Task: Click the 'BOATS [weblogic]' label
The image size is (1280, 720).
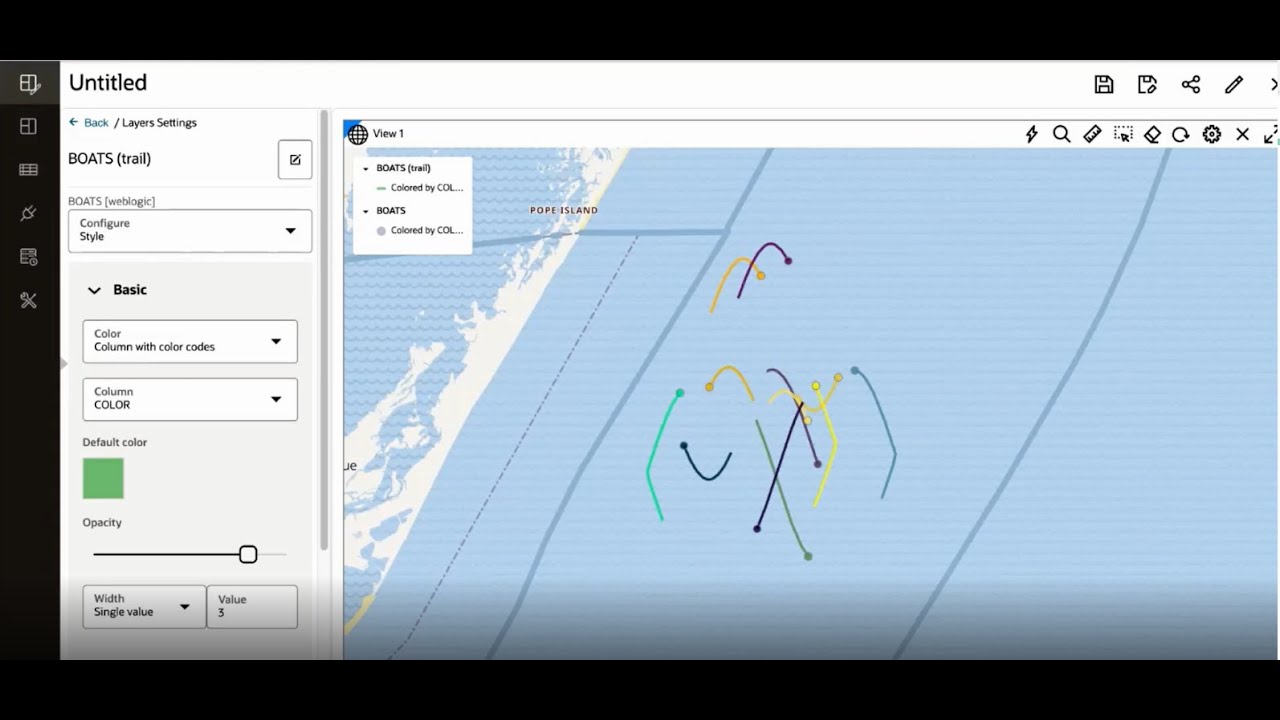Action: (x=112, y=201)
